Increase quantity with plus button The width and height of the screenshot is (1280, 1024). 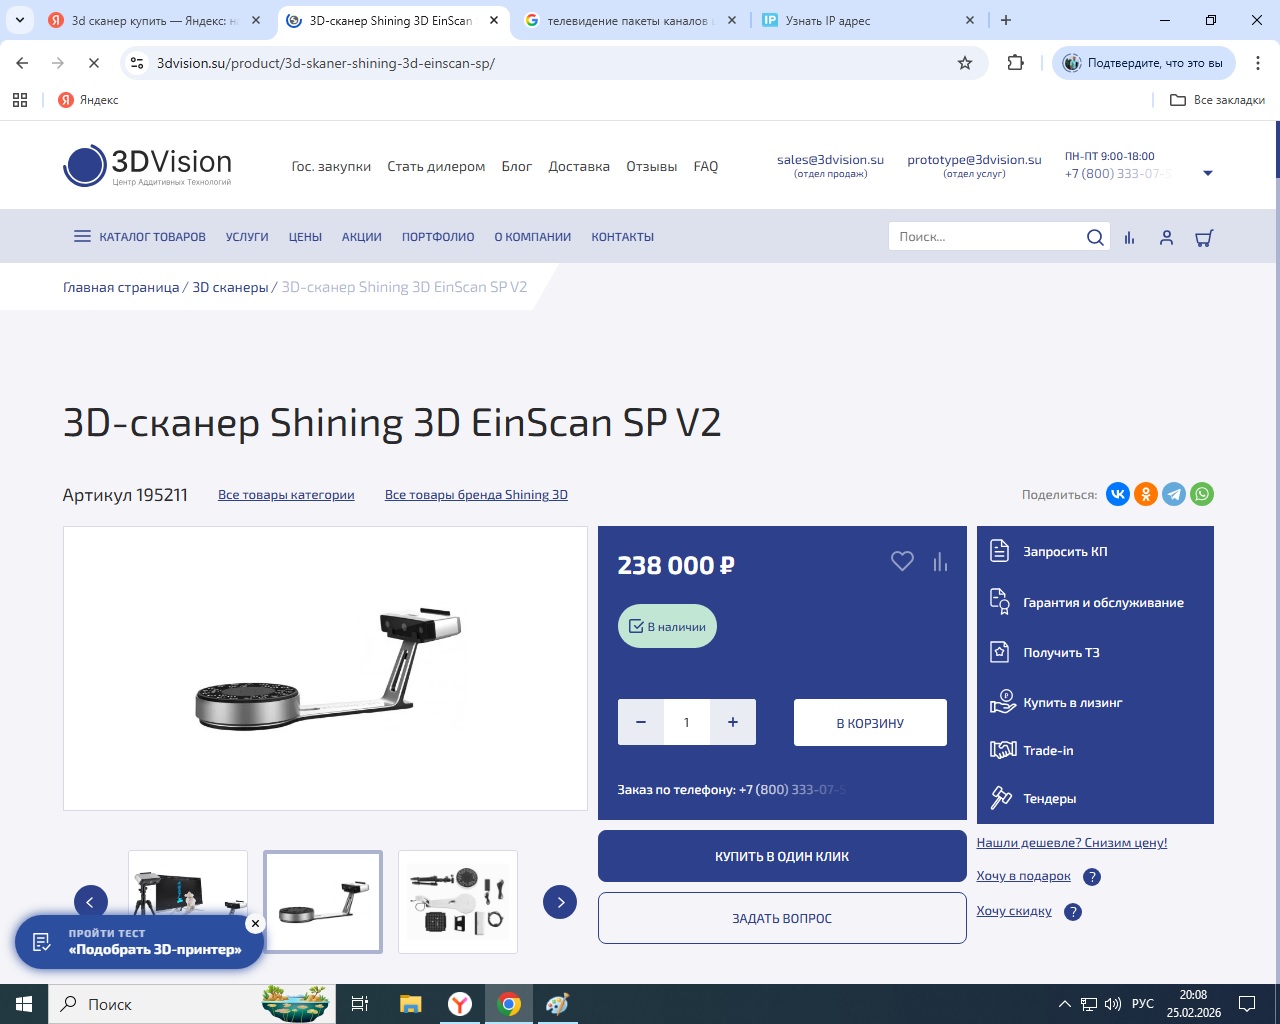click(x=733, y=722)
